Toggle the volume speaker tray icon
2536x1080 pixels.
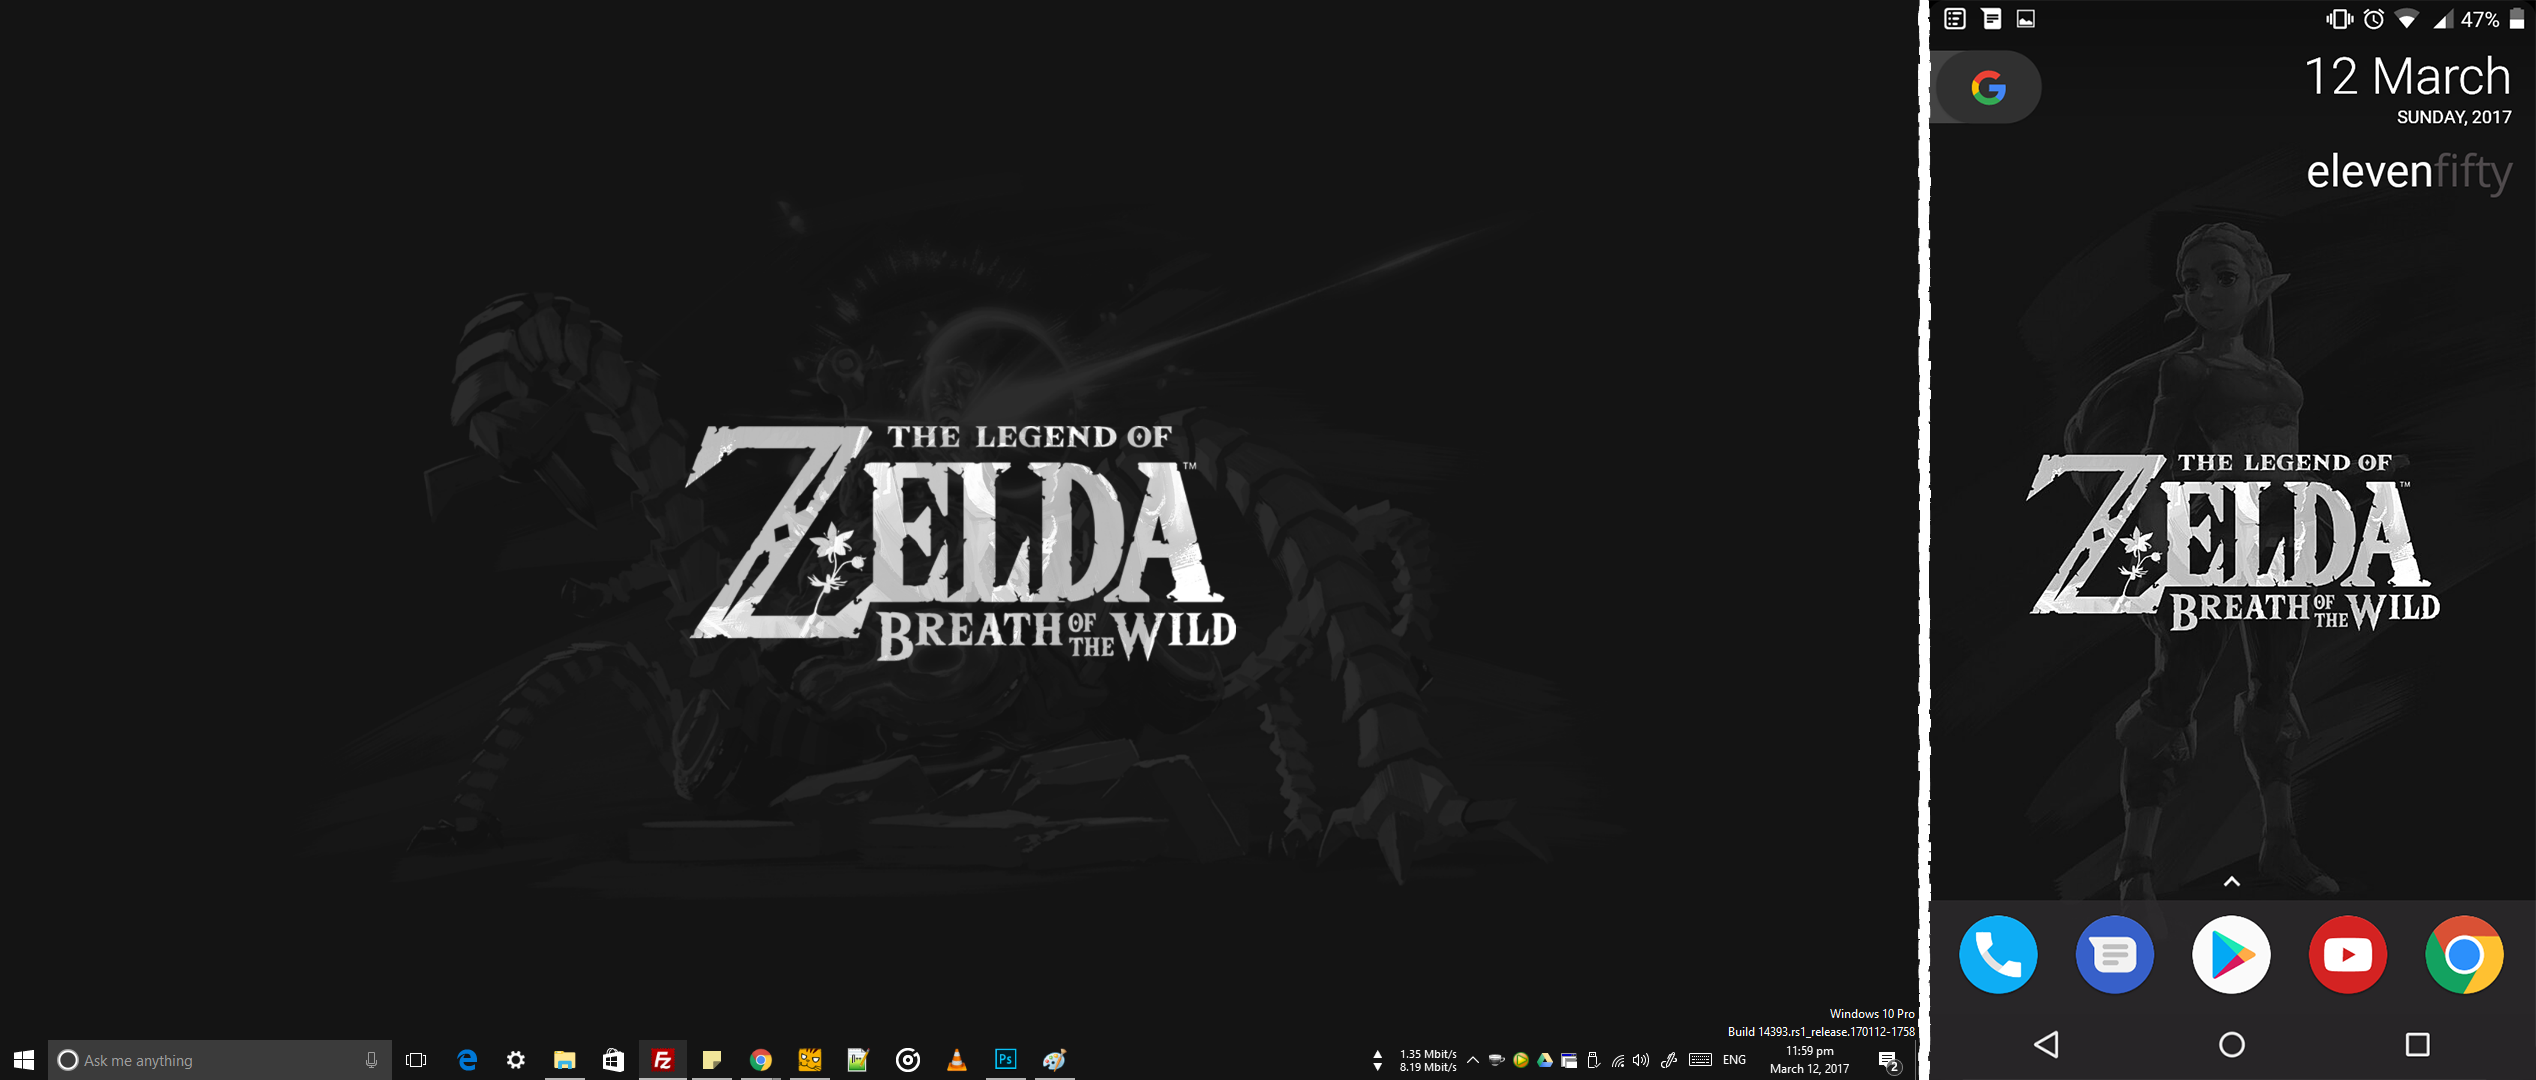point(1641,1060)
